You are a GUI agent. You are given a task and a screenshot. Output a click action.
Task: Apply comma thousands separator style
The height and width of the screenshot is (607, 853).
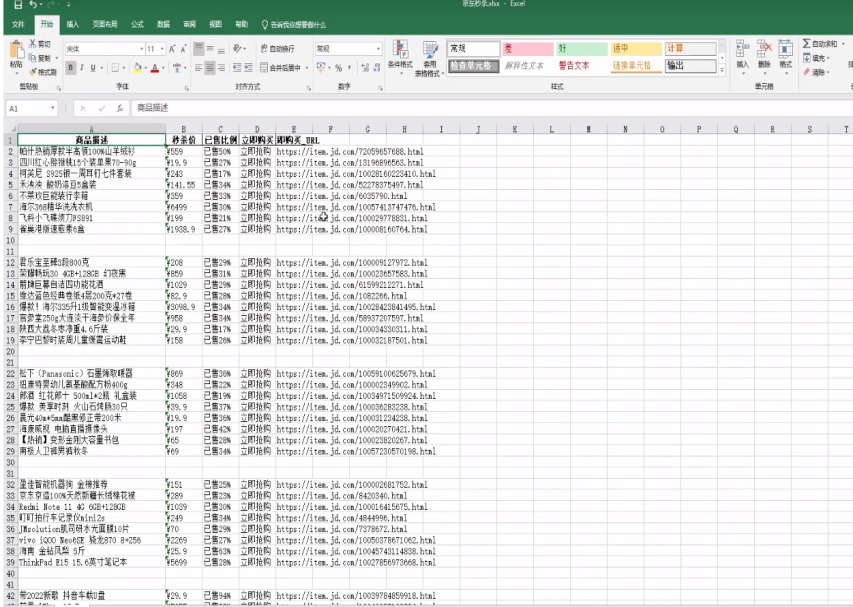click(349, 68)
